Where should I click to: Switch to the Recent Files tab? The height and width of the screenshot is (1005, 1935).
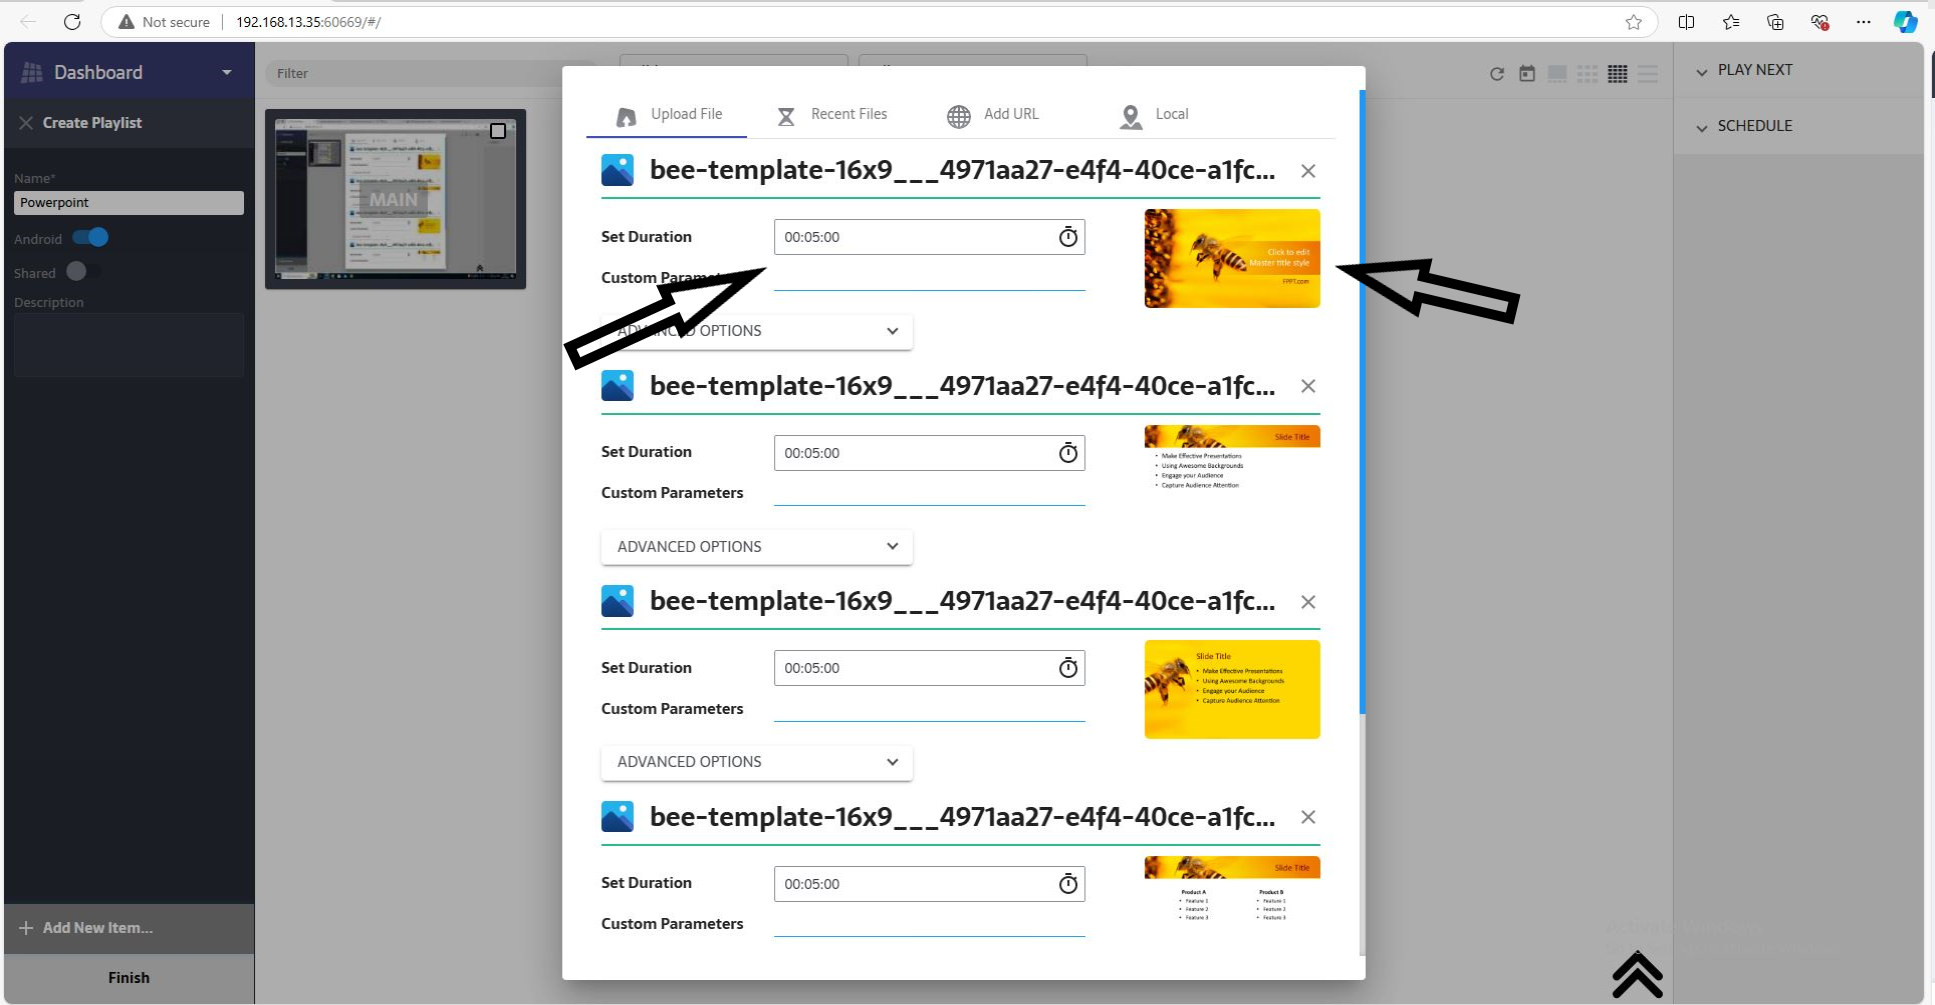[832, 115]
